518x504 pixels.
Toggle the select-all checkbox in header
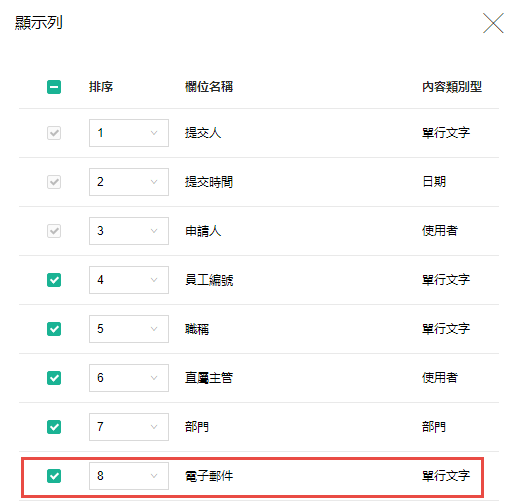(x=54, y=87)
